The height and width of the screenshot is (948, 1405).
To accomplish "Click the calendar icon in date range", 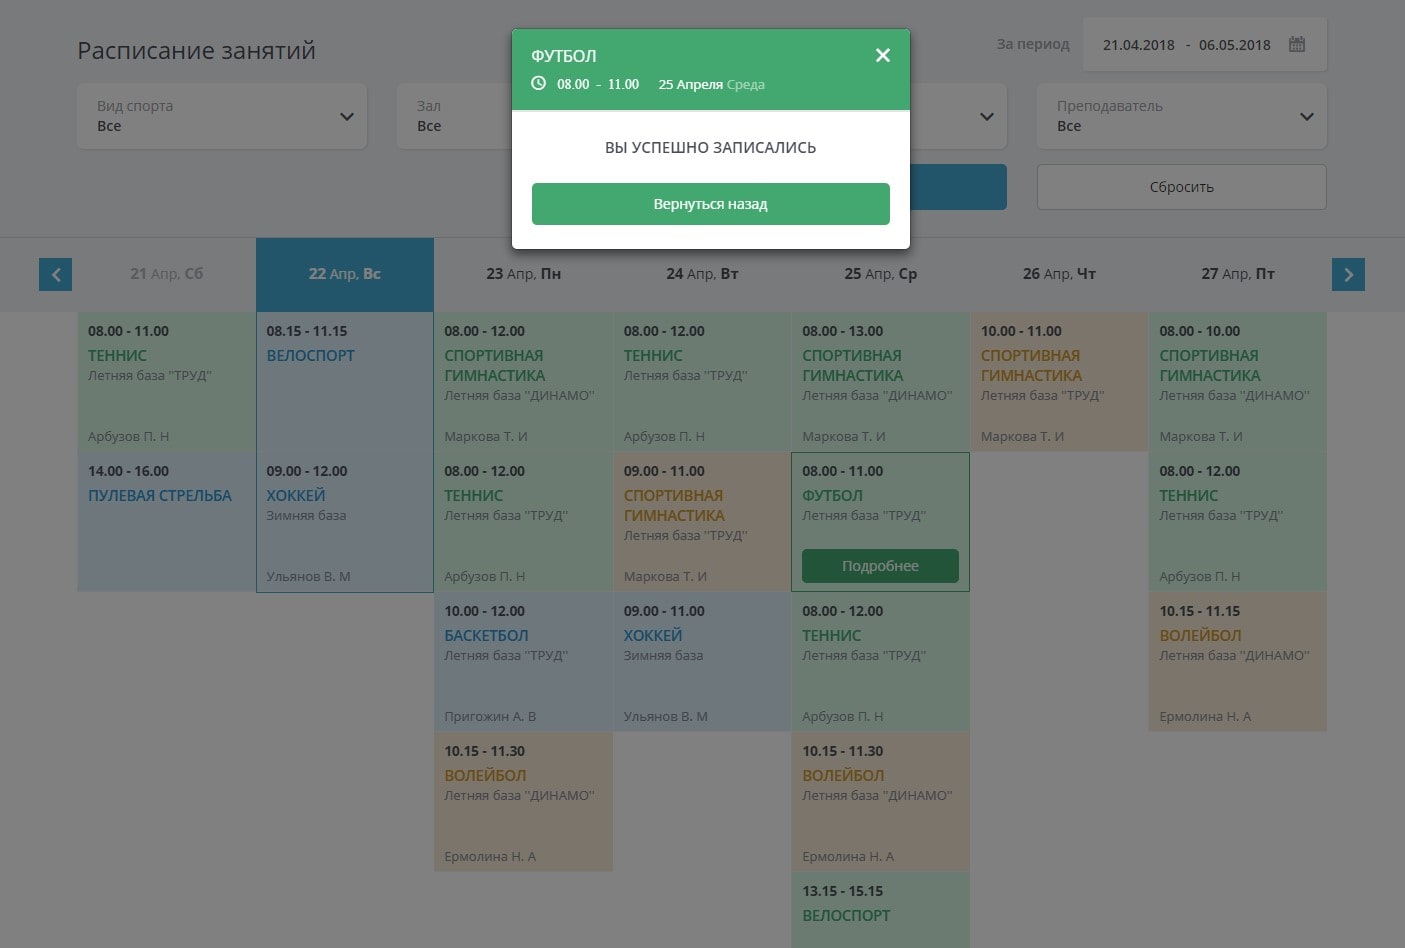I will pos(1297,44).
